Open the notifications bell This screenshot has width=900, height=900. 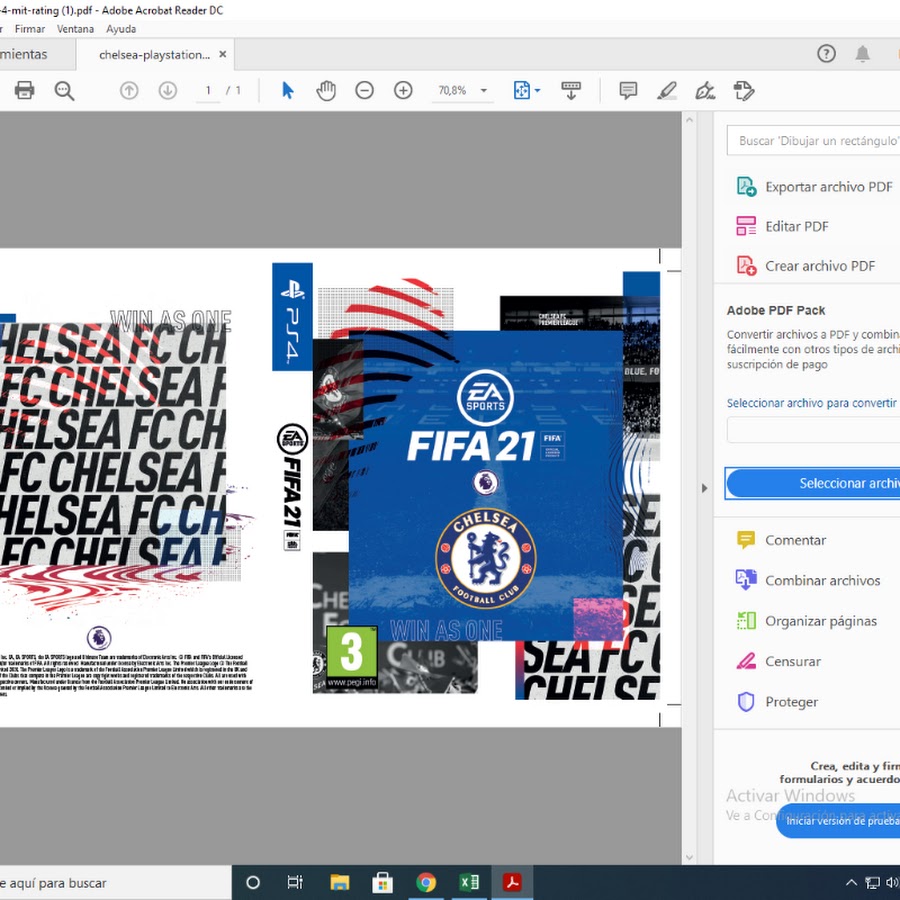(x=862, y=54)
